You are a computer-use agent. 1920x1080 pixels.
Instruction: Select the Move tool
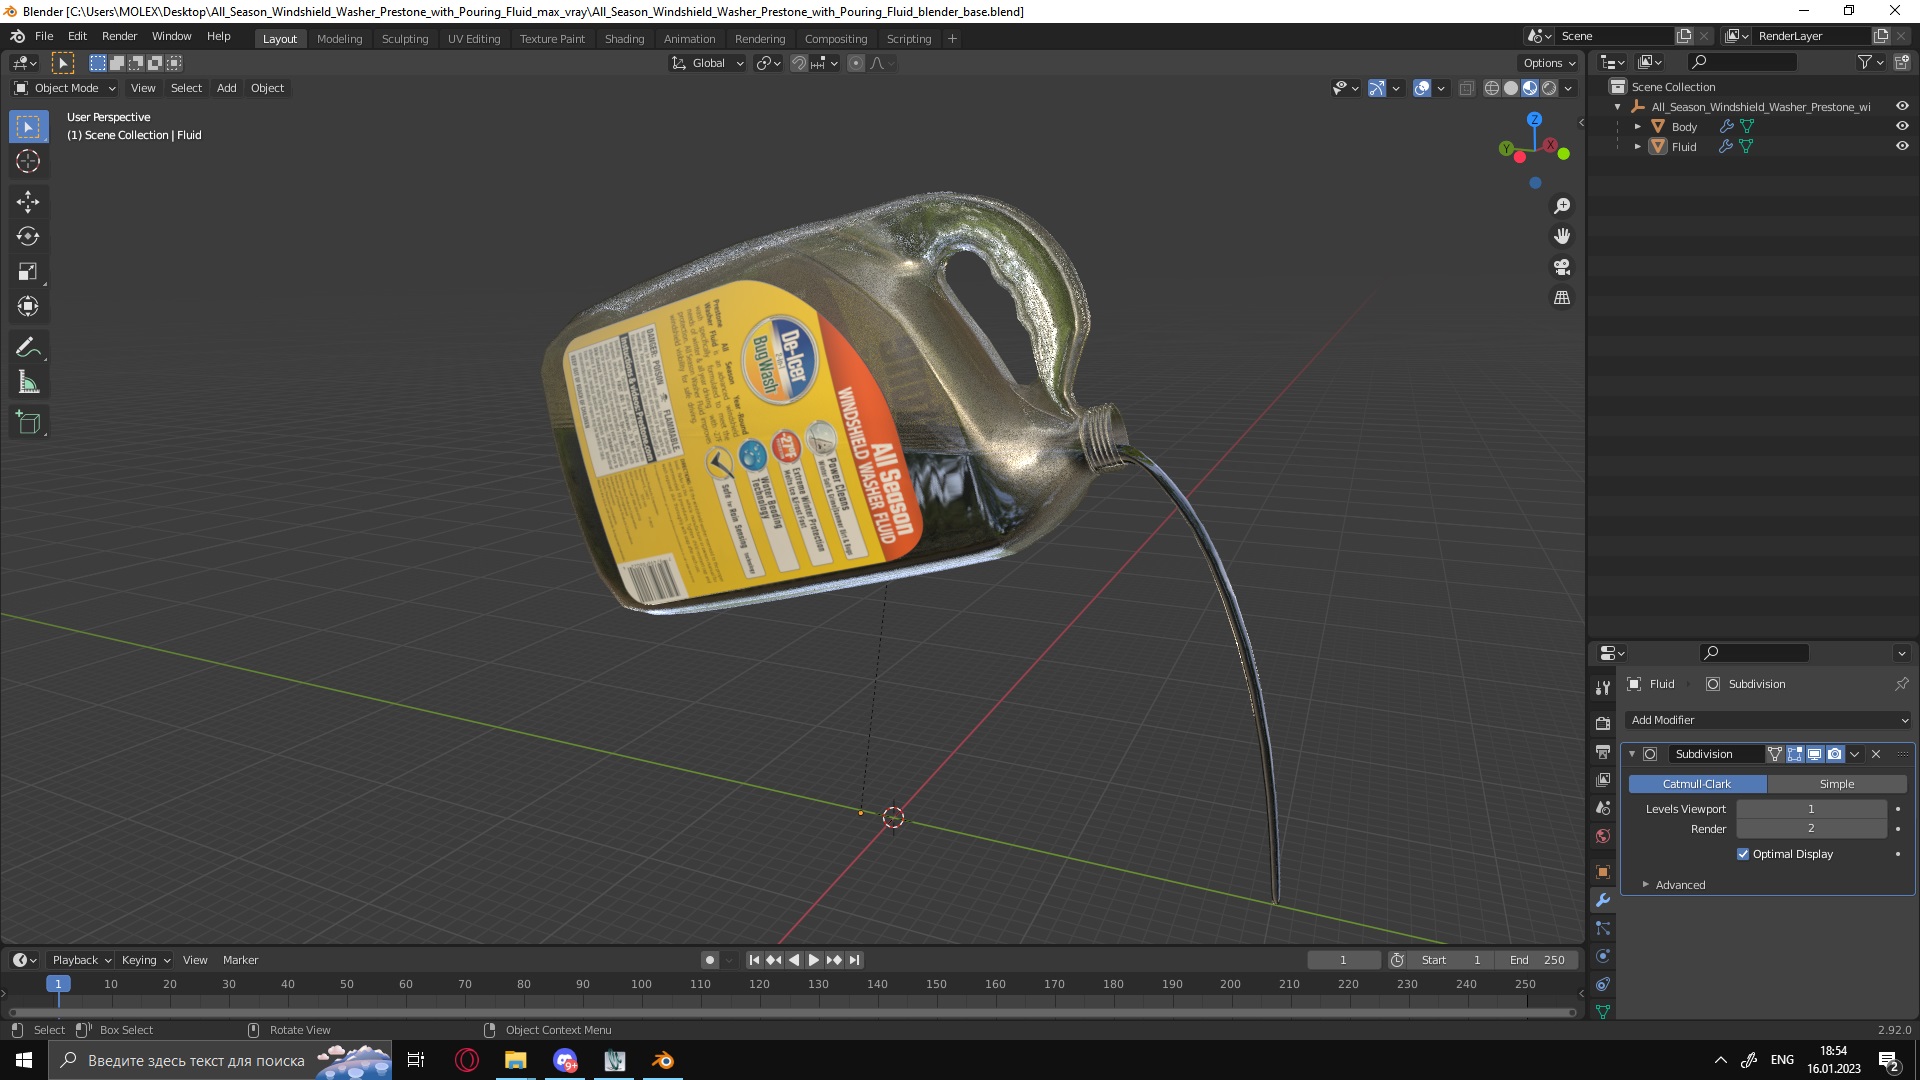(28, 202)
